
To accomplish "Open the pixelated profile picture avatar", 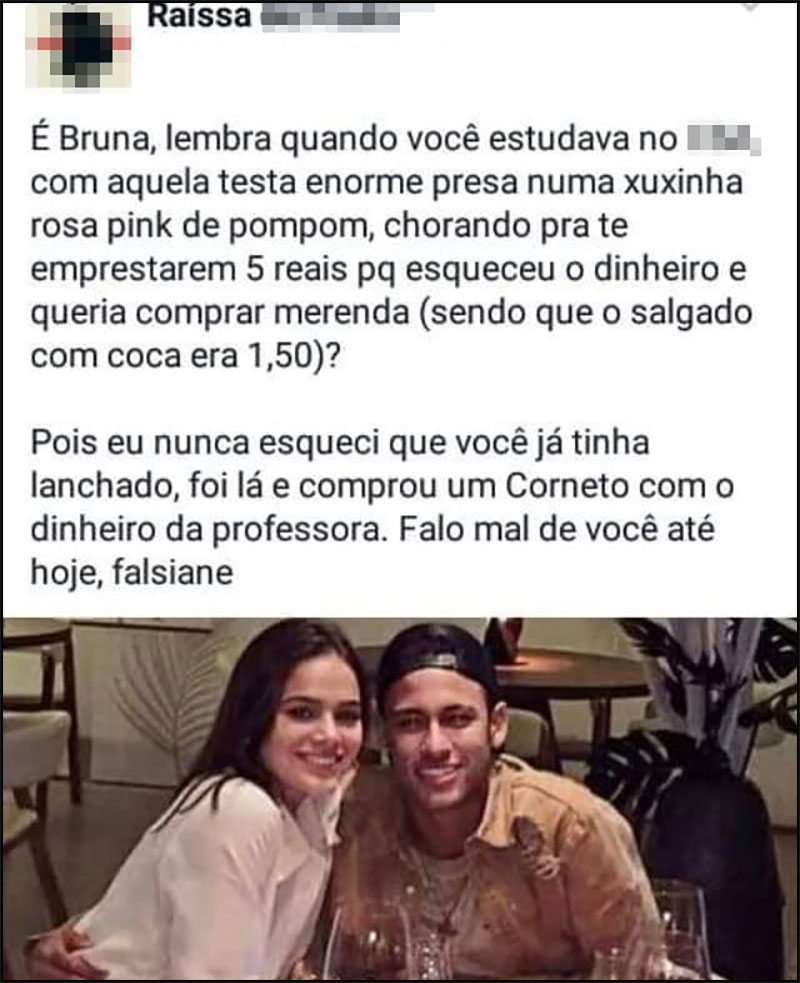I will (78, 44).
